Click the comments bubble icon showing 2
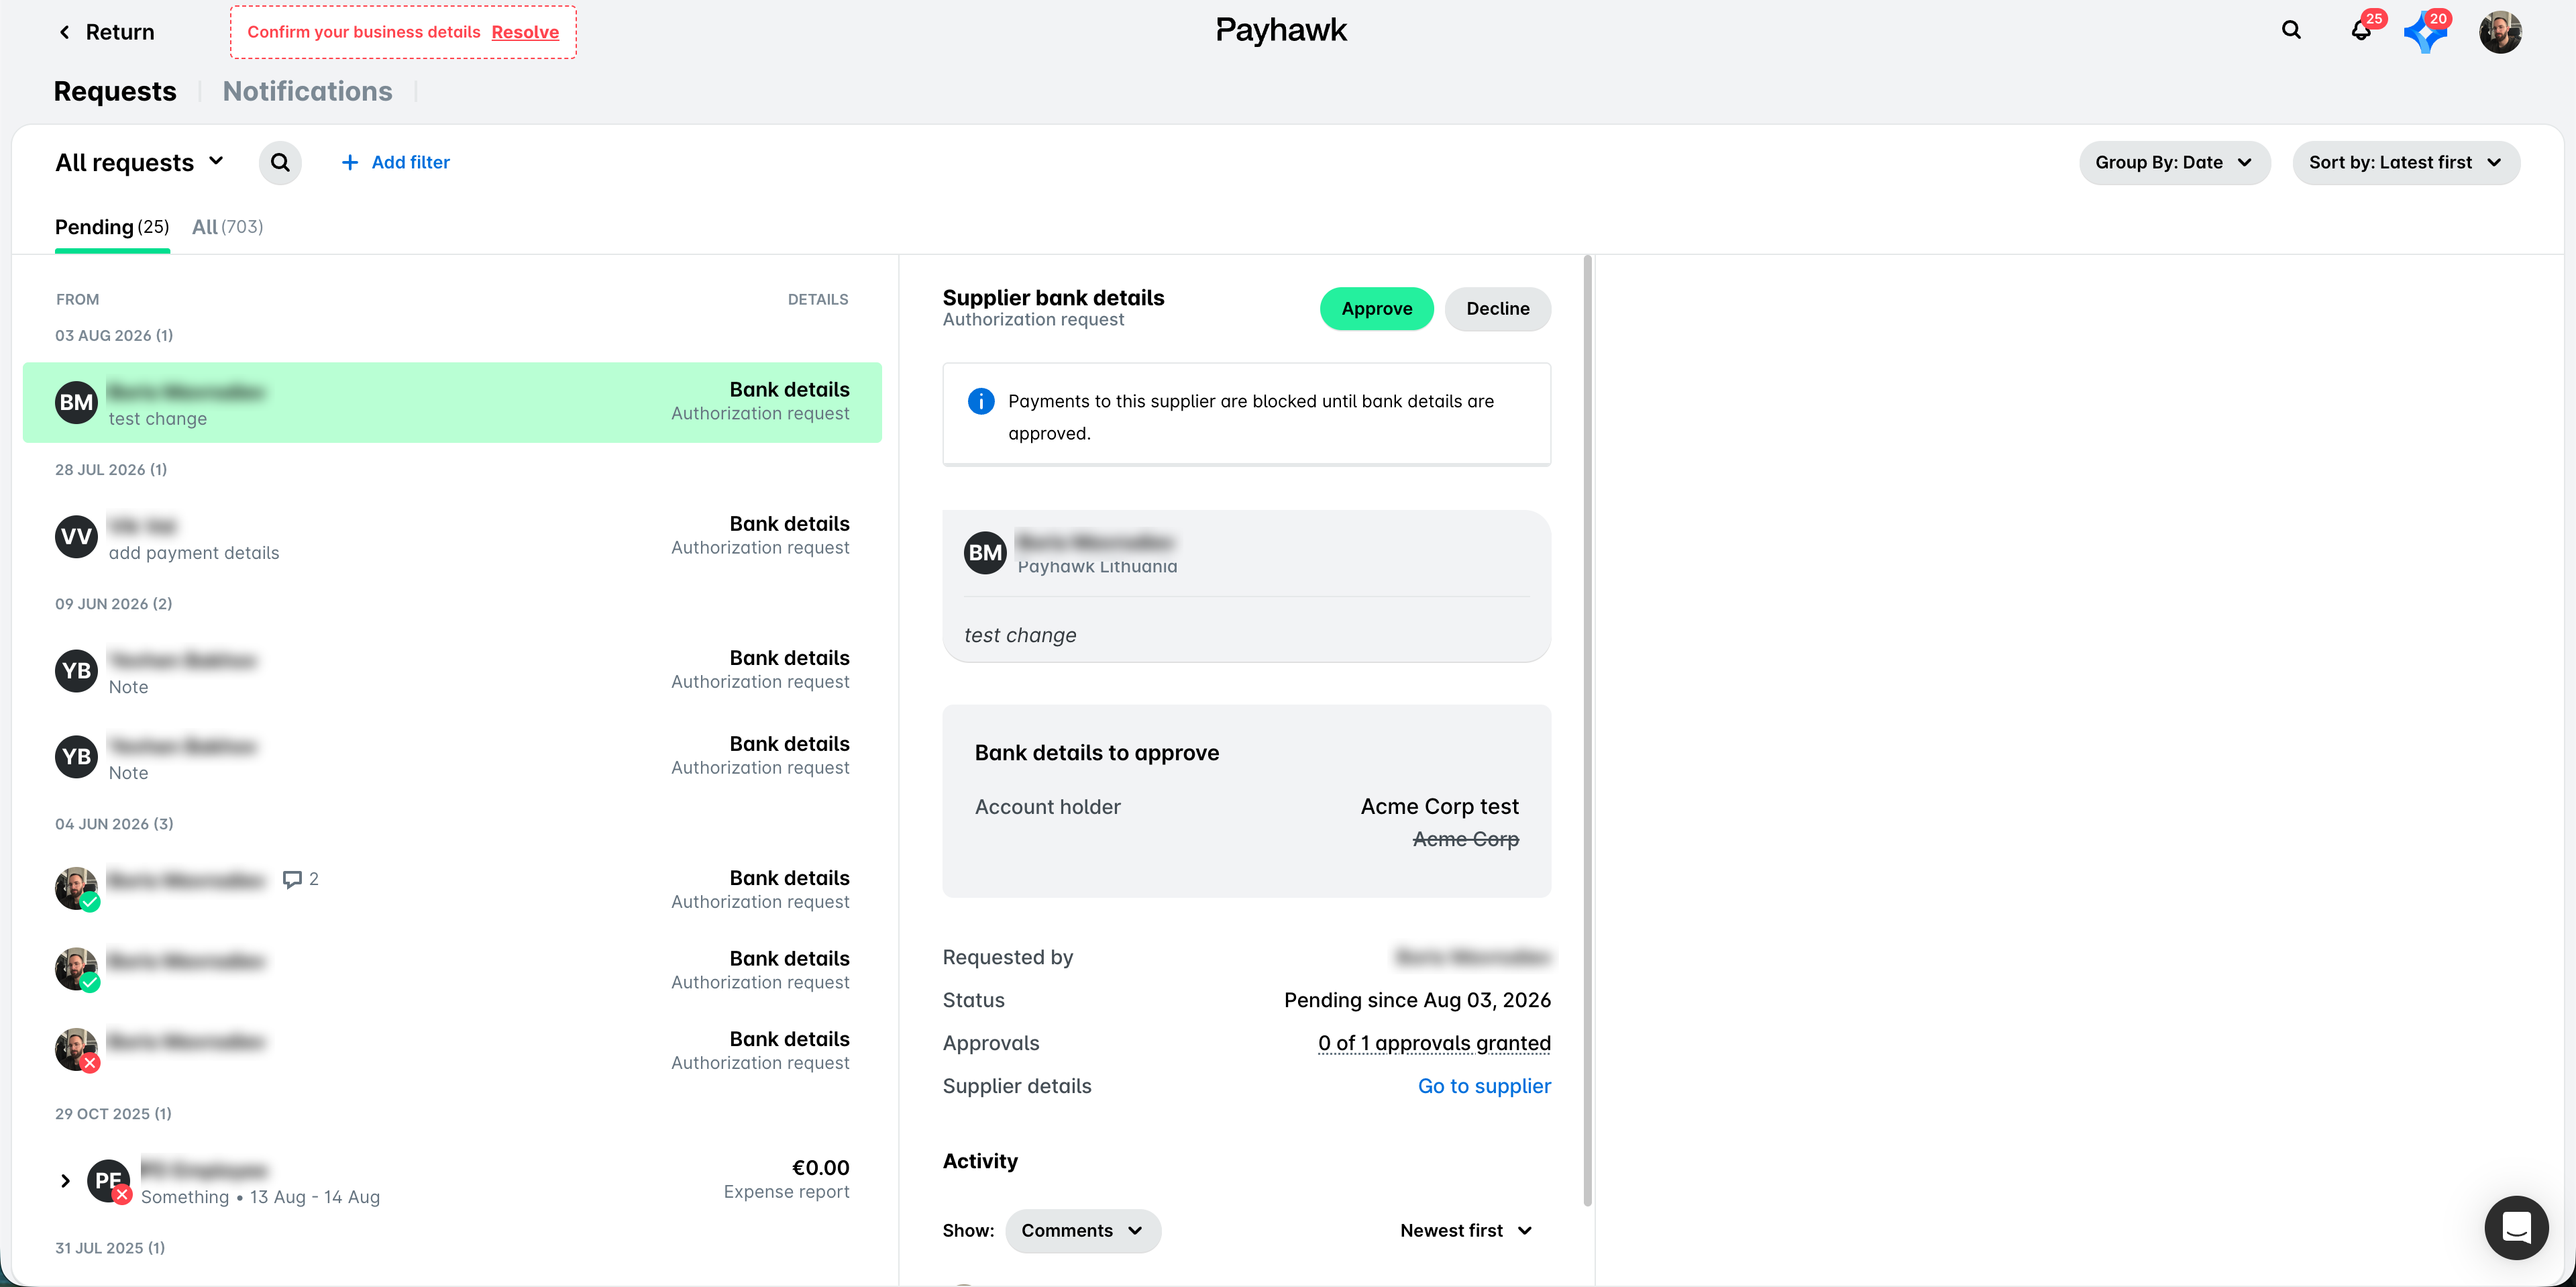This screenshot has width=2576, height=1287. click(292, 879)
